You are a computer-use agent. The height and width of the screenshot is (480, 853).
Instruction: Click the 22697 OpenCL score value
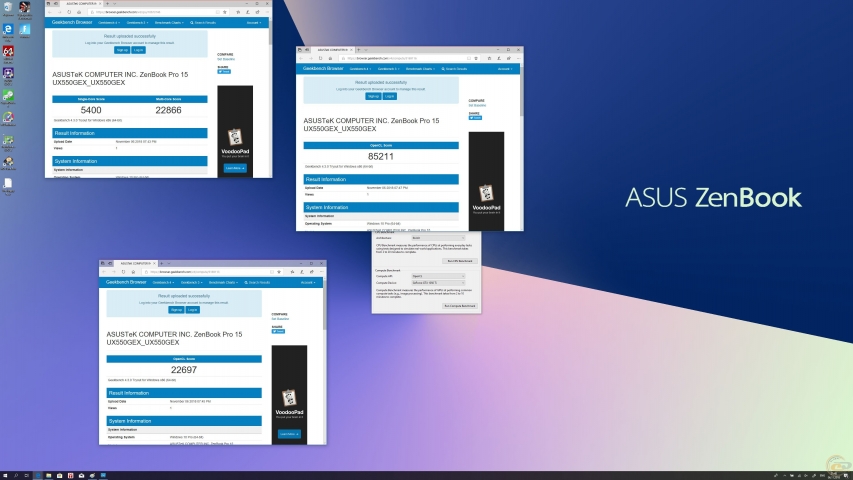click(184, 370)
